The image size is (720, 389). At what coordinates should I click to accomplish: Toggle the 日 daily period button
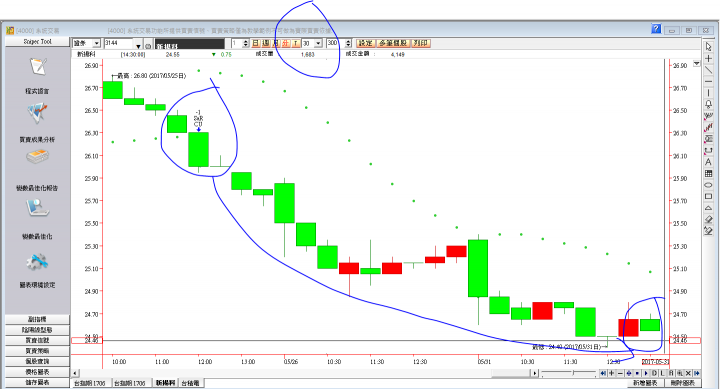[256, 43]
